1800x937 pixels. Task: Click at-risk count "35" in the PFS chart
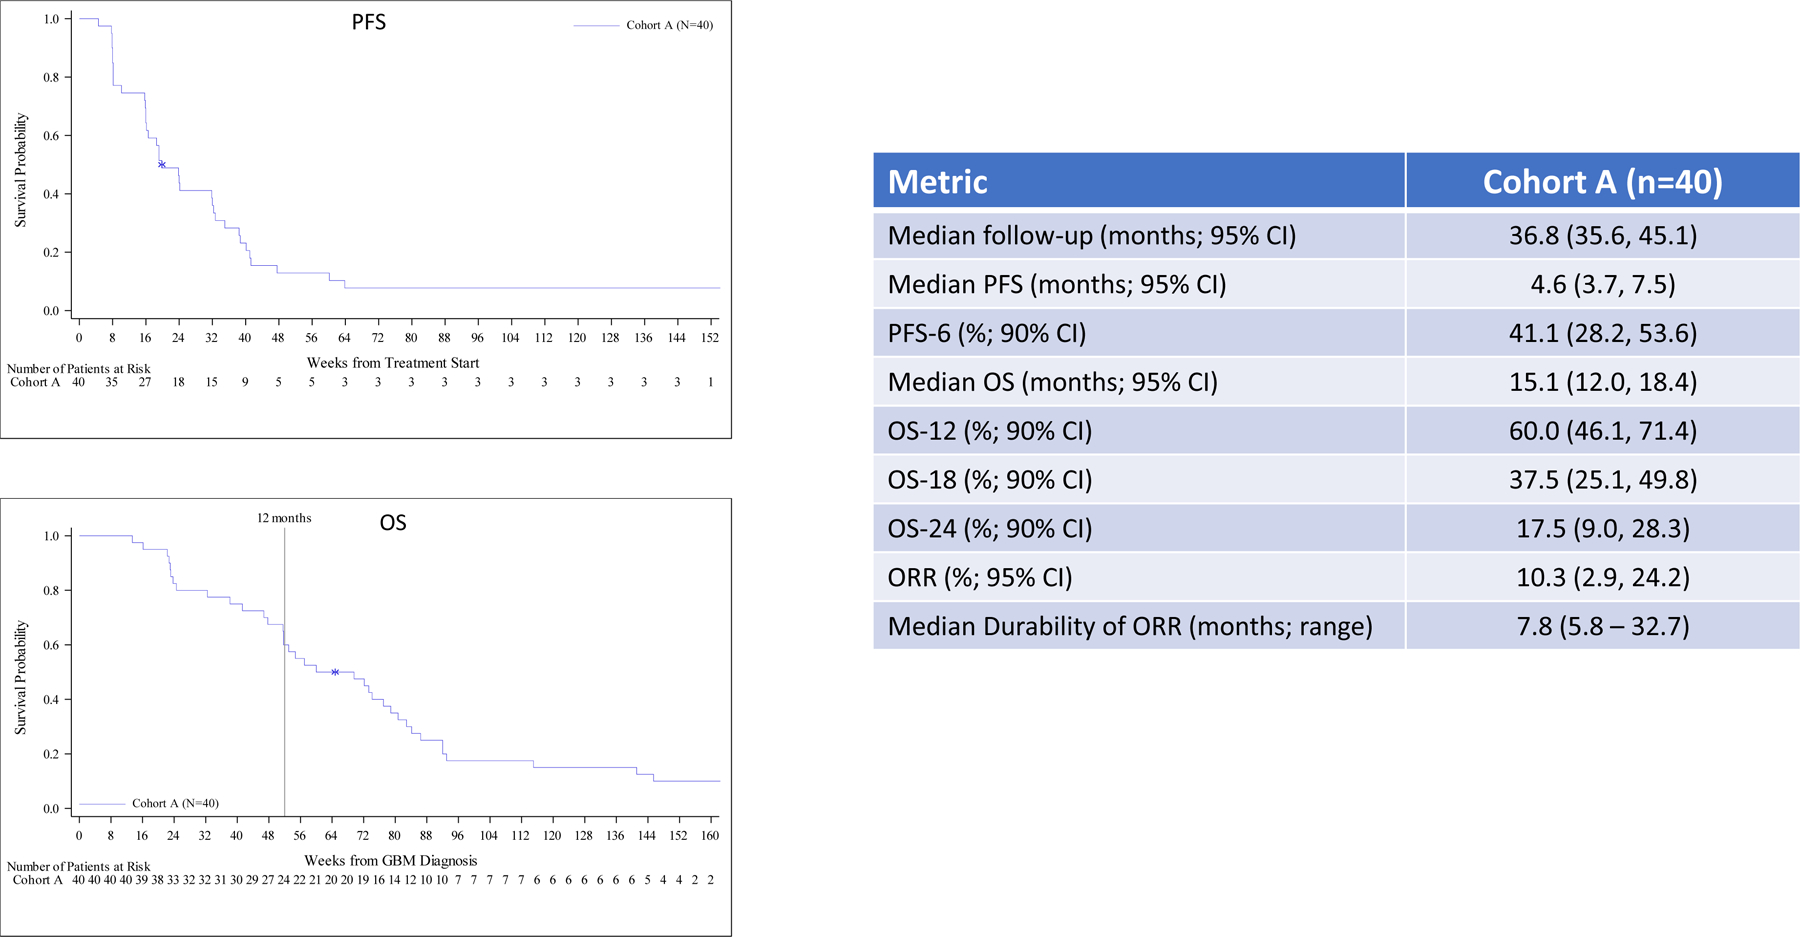[x=112, y=382]
